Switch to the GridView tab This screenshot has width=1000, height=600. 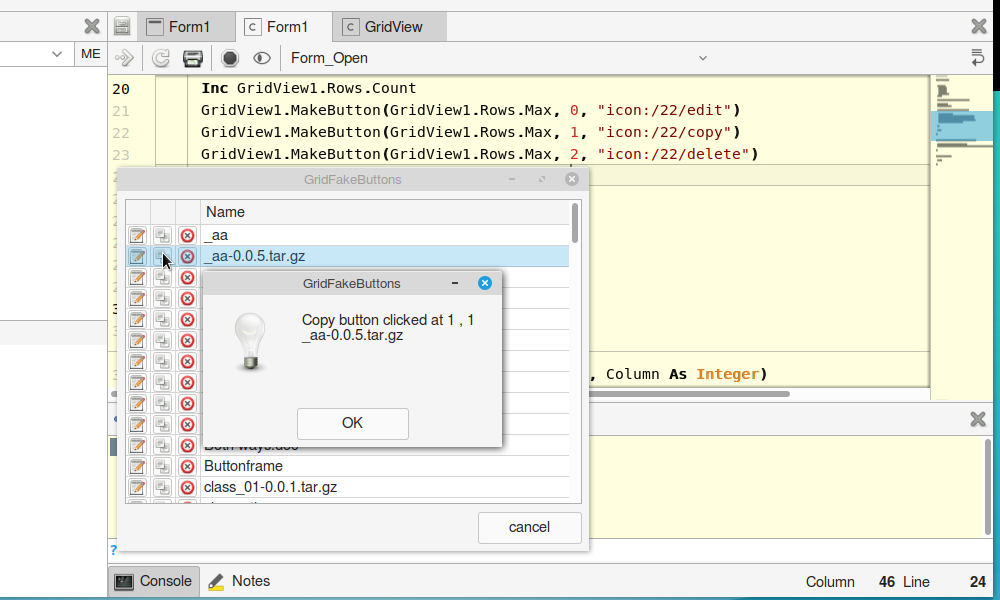[x=391, y=27]
